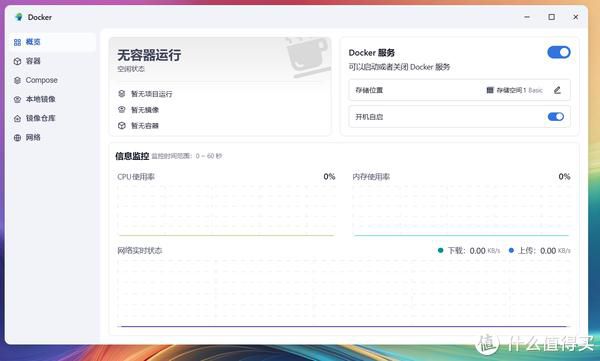This screenshot has height=361, width=600.
Task: Click the 无容器运行 heading
Action: 149,55
